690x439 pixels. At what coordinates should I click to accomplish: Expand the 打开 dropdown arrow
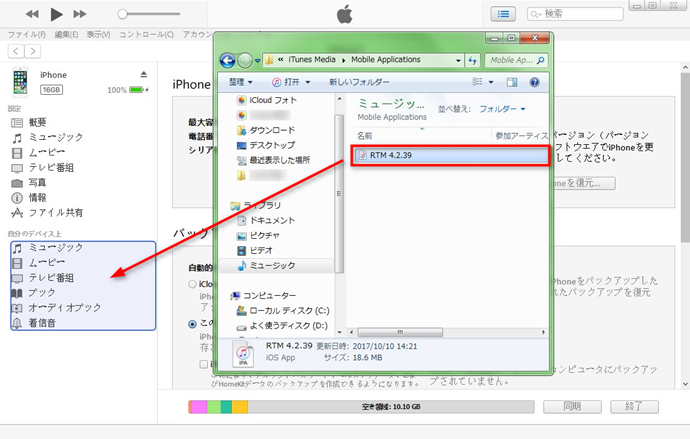point(308,82)
